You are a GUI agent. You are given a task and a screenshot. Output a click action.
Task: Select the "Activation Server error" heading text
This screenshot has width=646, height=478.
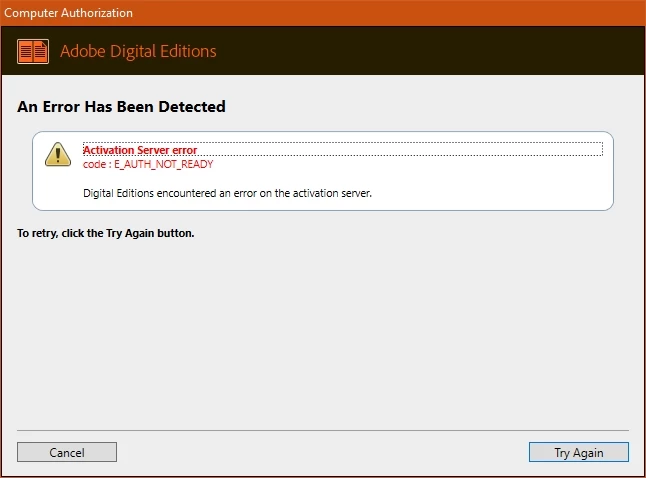[140, 150]
